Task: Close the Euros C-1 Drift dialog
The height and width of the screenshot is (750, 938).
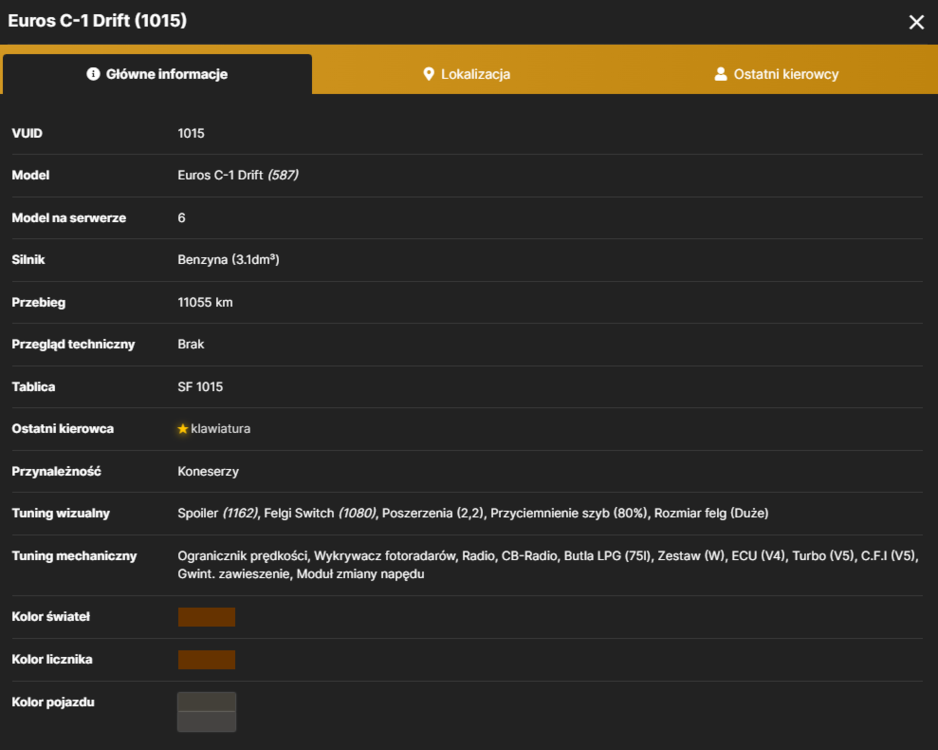Action: (916, 22)
